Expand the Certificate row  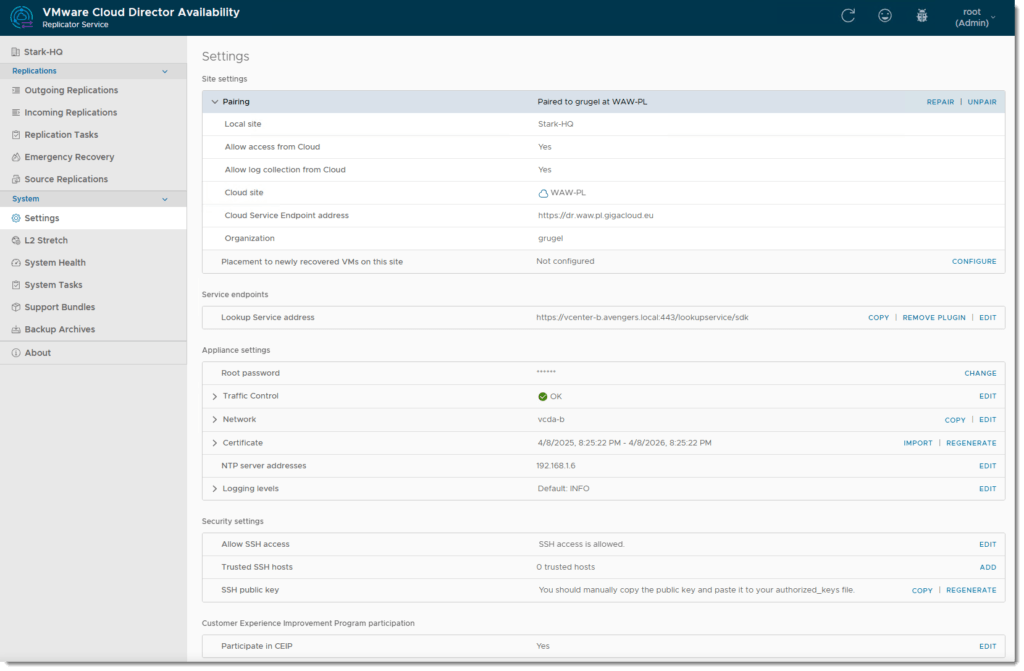click(214, 443)
